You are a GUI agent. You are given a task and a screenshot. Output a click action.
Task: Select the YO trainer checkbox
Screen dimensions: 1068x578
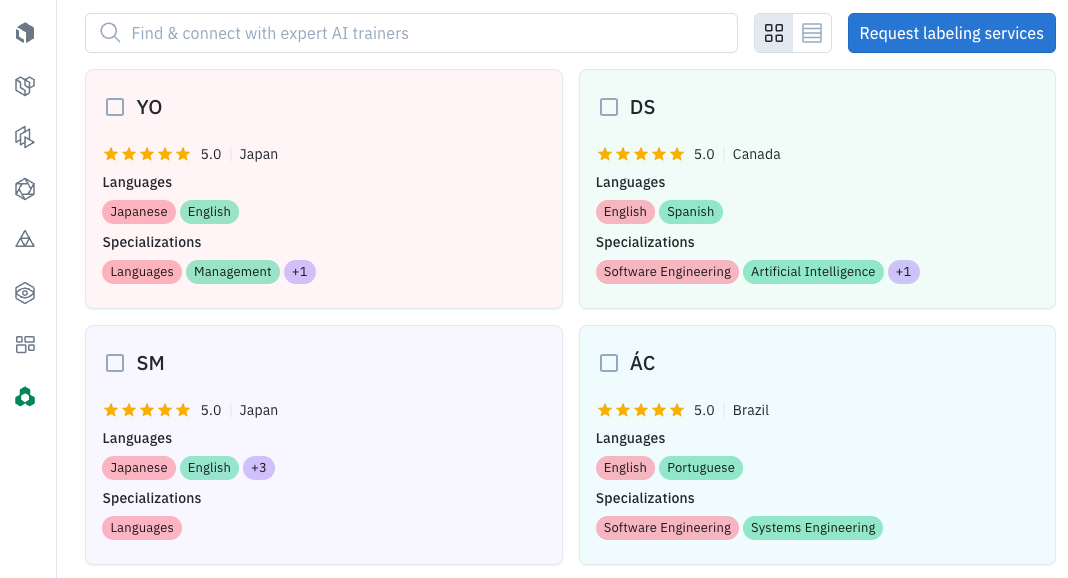point(115,107)
